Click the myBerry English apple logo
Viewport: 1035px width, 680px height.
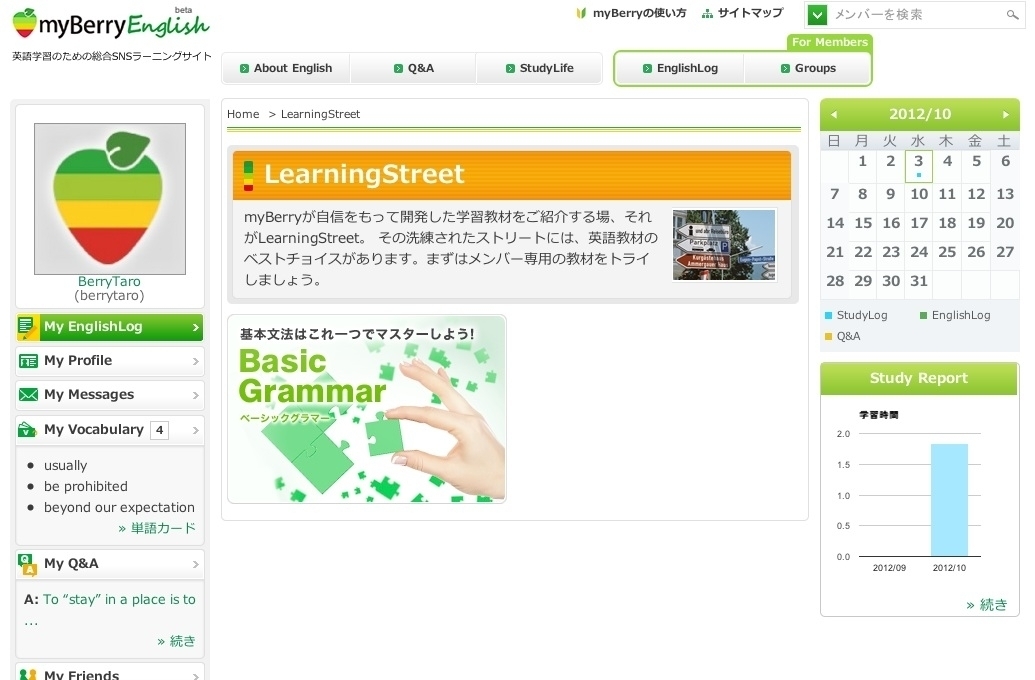point(25,23)
